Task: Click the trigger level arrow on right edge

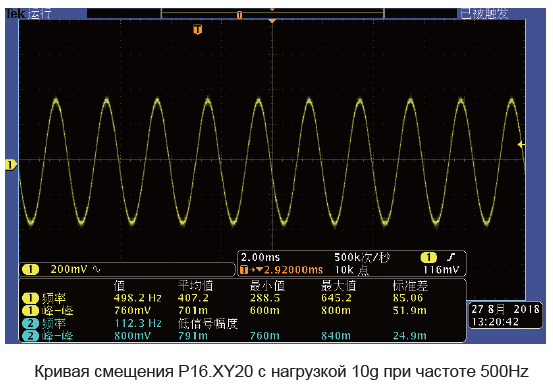Action: (521, 145)
